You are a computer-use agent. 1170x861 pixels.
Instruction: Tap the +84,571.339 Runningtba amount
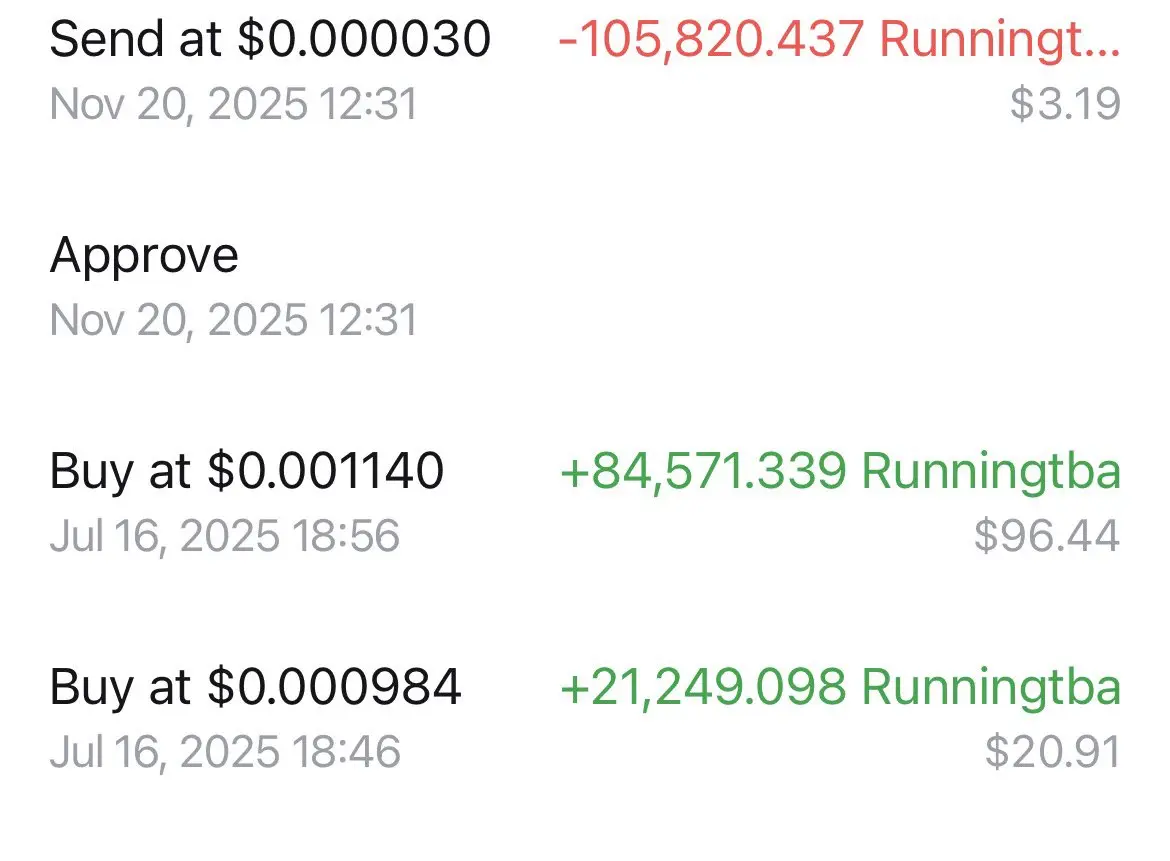(840, 472)
